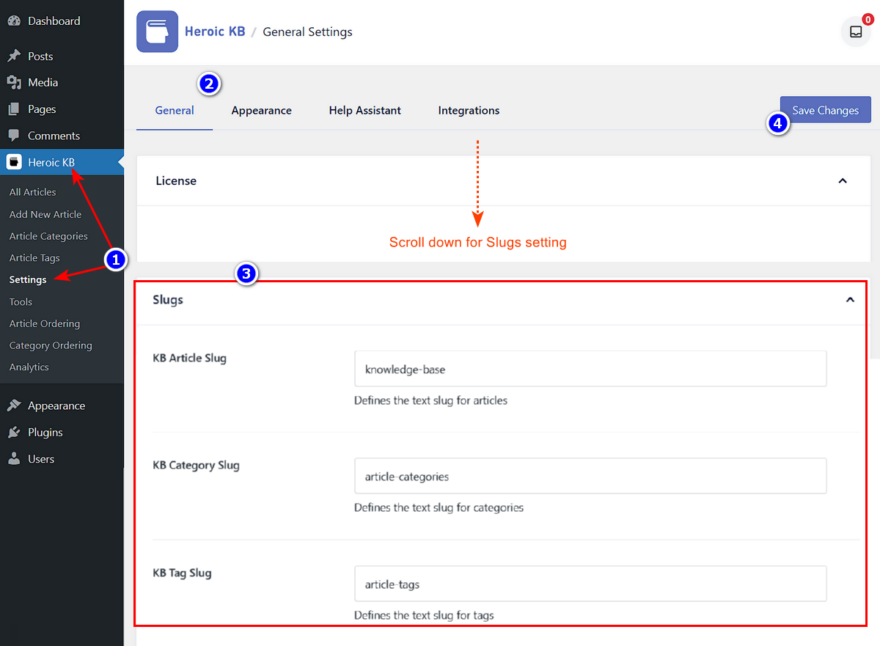Open the Add New Article link
880x646 pixels.
coord(45,214)
